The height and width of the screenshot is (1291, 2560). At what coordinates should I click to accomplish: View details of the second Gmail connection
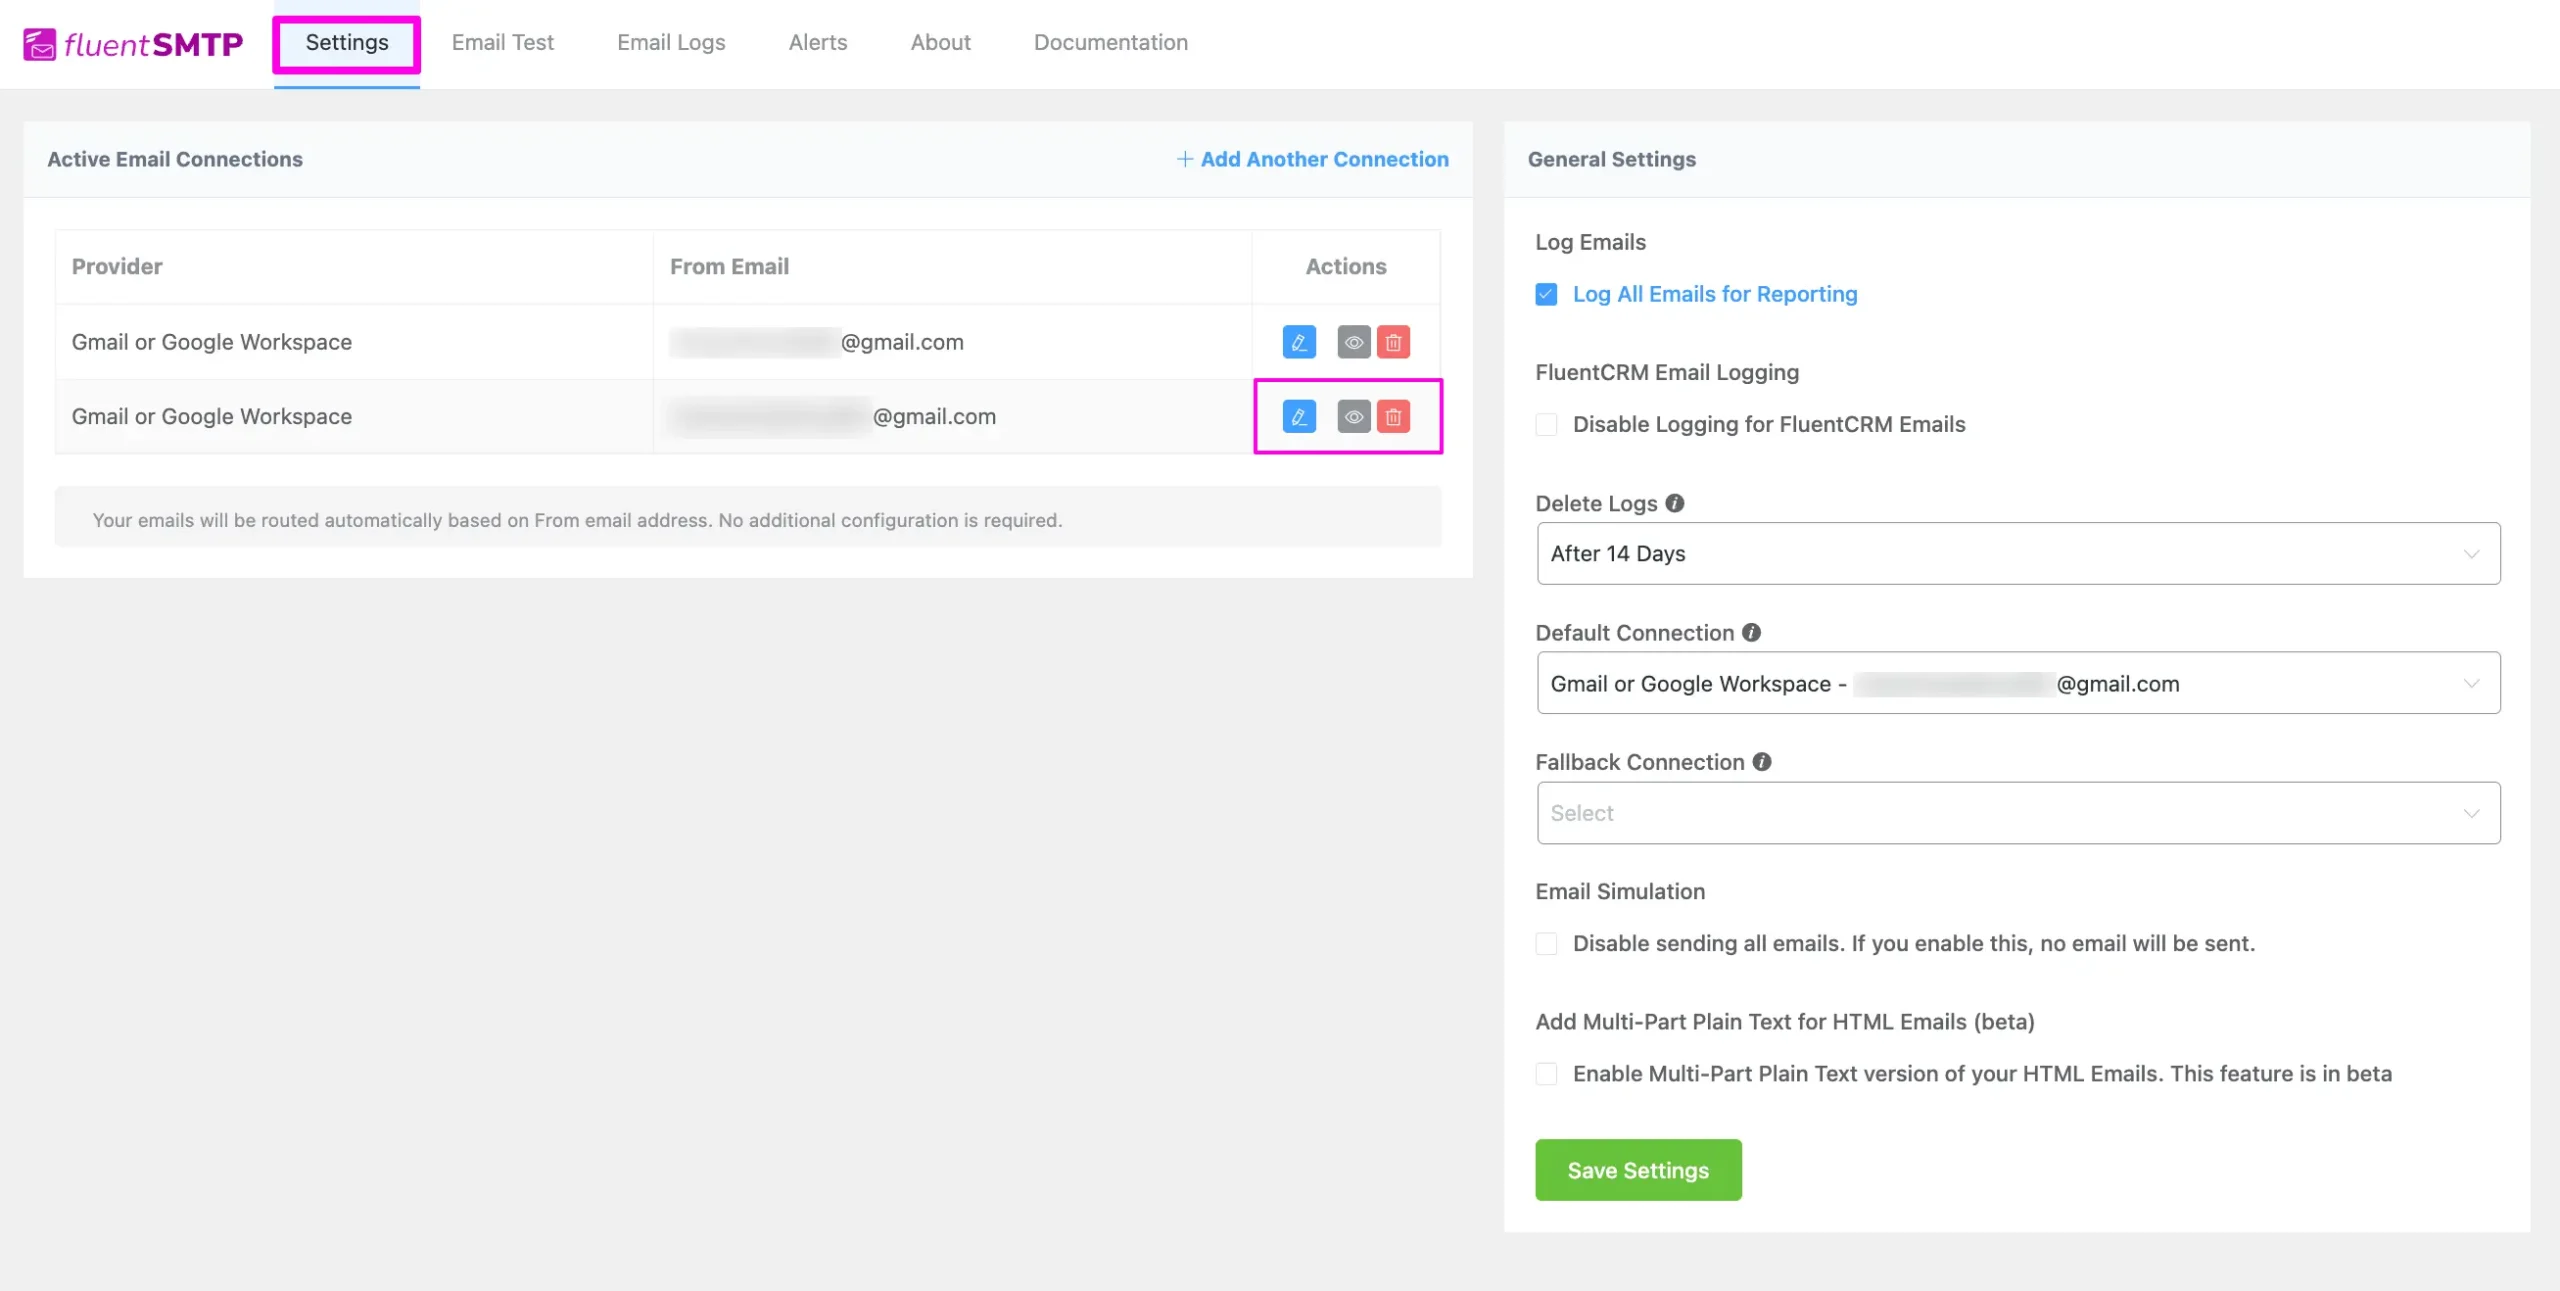click(1354, 416)
